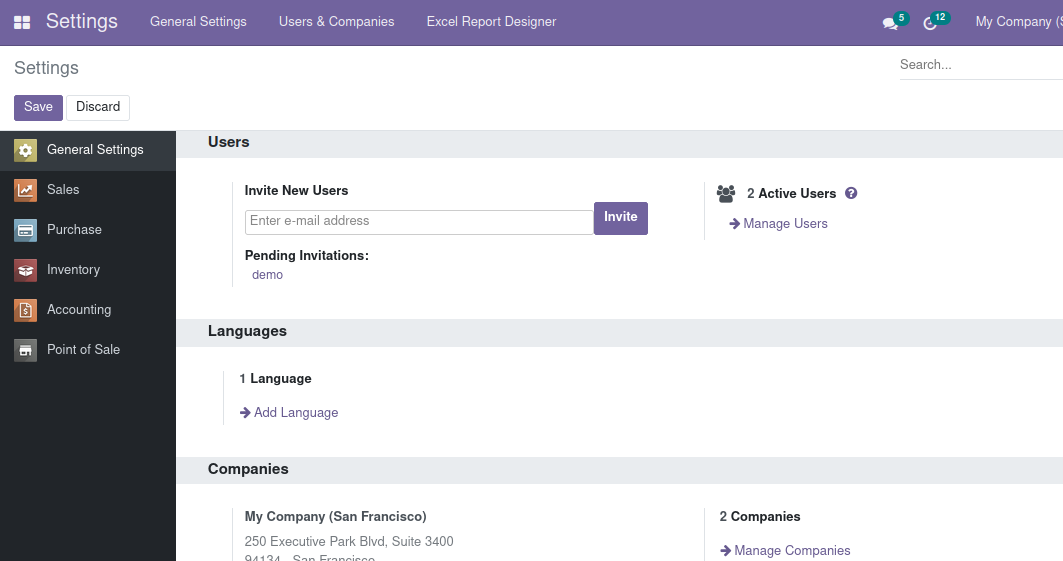Open the Purchase card icon
Screen dimensions: 1063x561
(26, 230)
